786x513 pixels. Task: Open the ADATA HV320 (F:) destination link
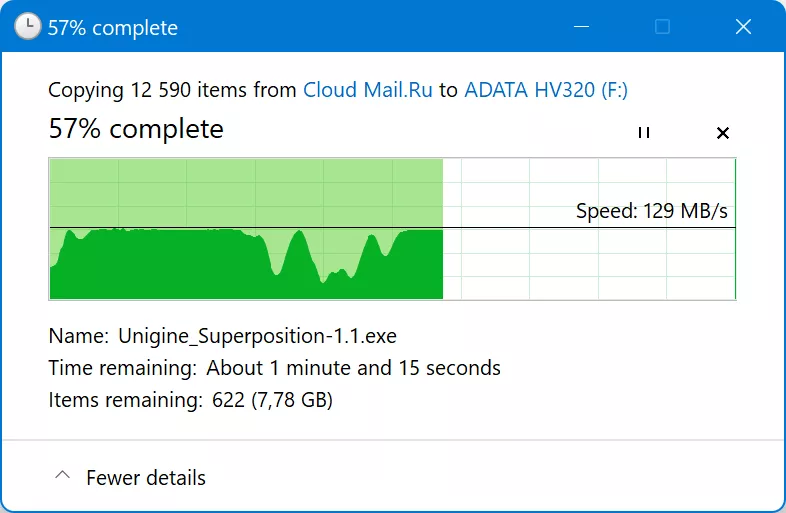[546, 90]
